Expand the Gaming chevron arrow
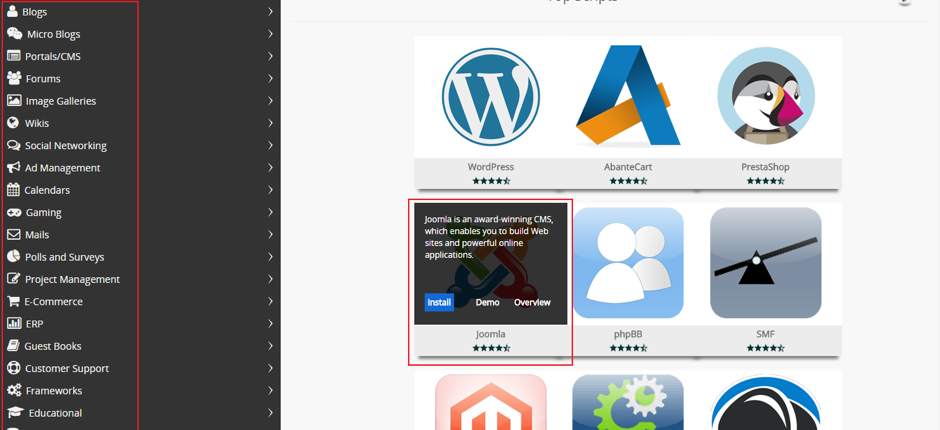Screen dimensions: 940x430 [270, 212]
